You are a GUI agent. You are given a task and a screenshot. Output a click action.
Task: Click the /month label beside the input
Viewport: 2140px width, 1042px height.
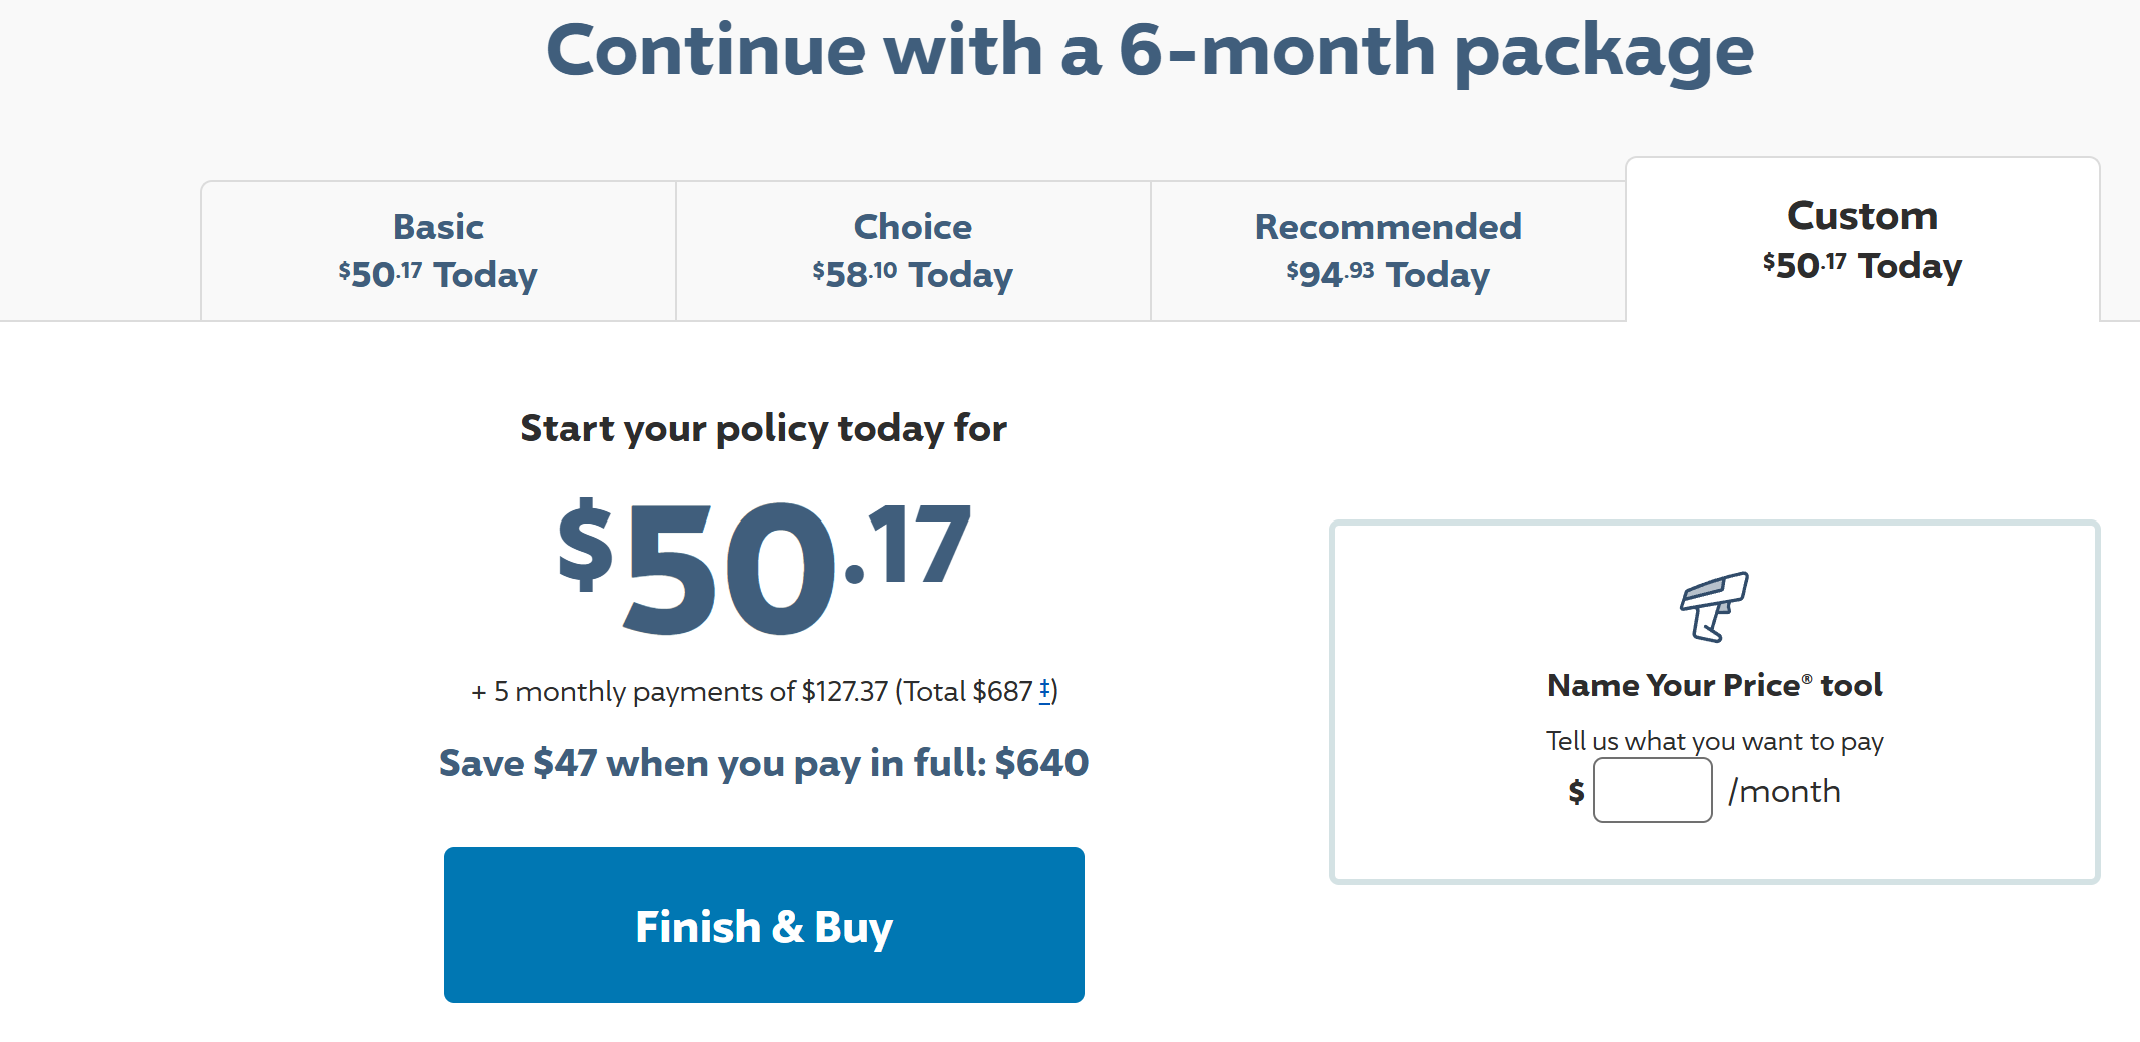coord(1784,791)
